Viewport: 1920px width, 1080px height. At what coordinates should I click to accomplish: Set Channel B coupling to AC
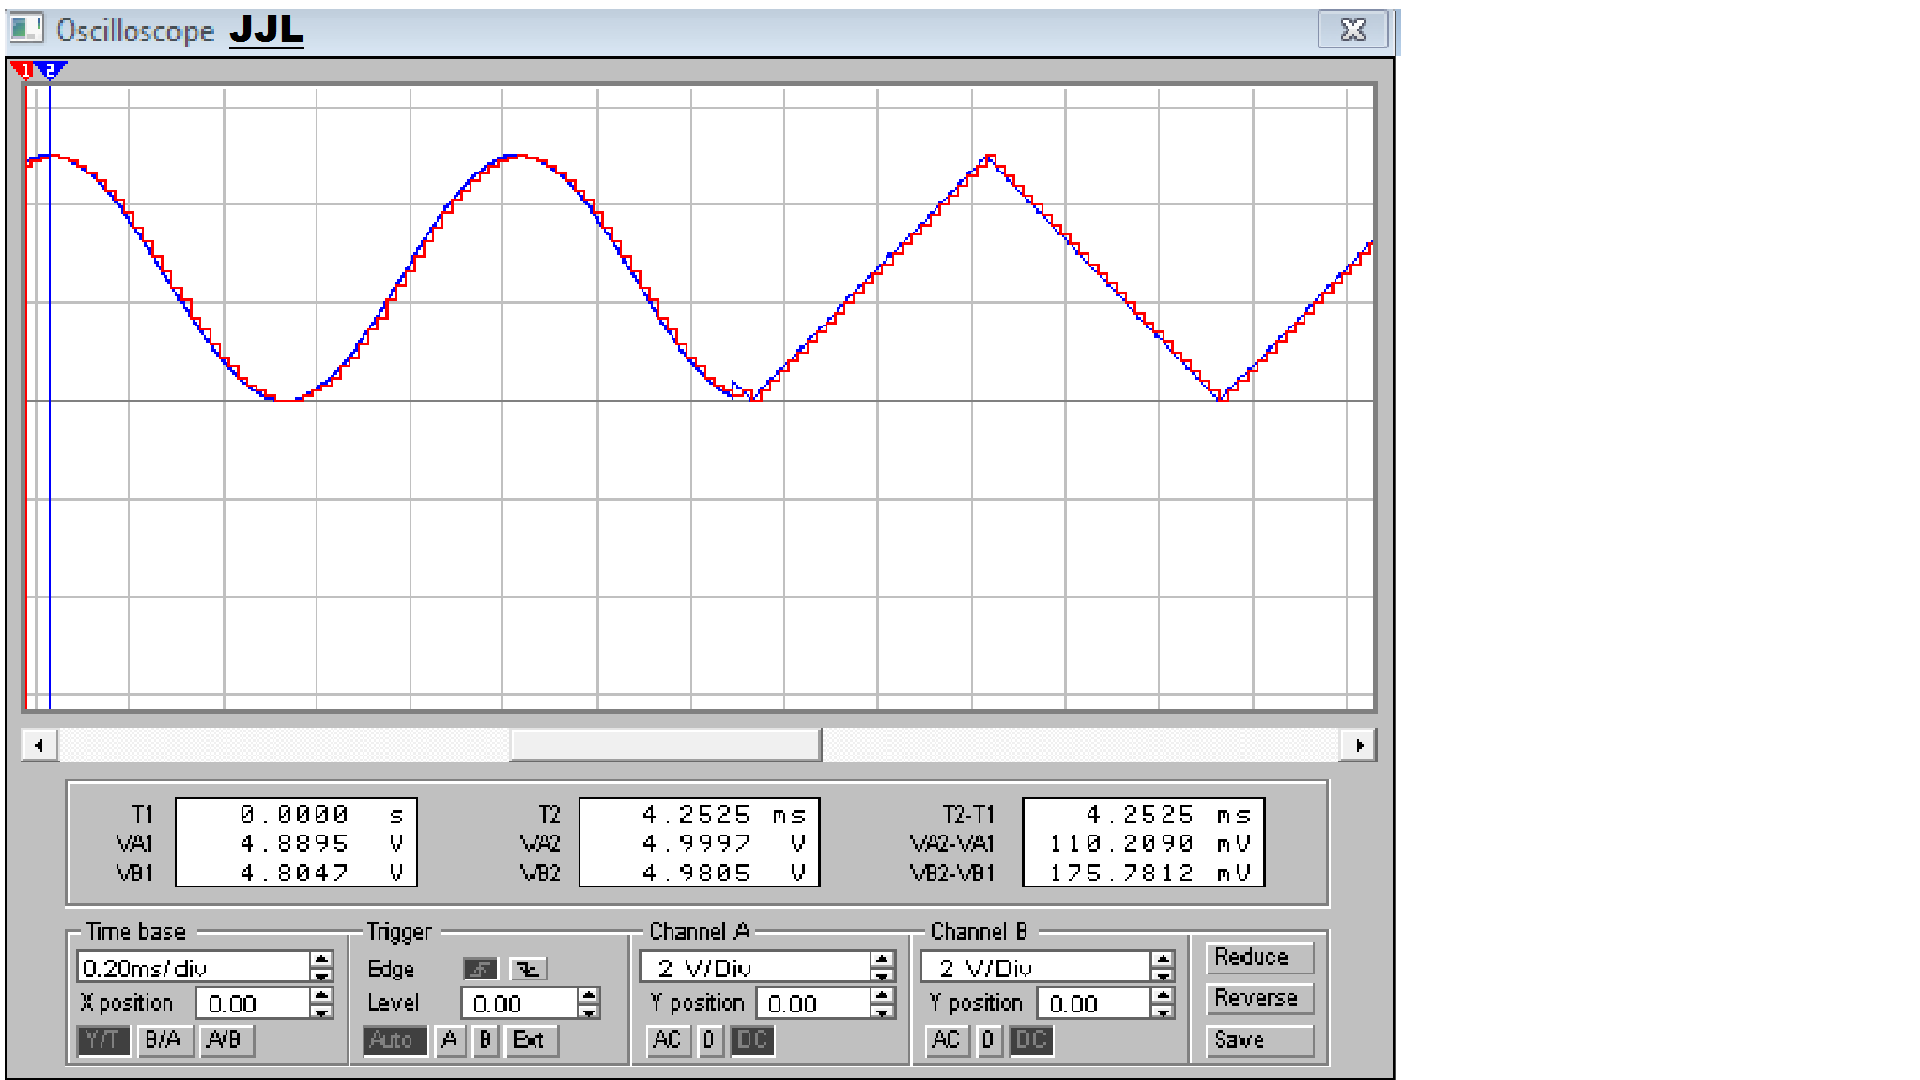pos(946,1040)
